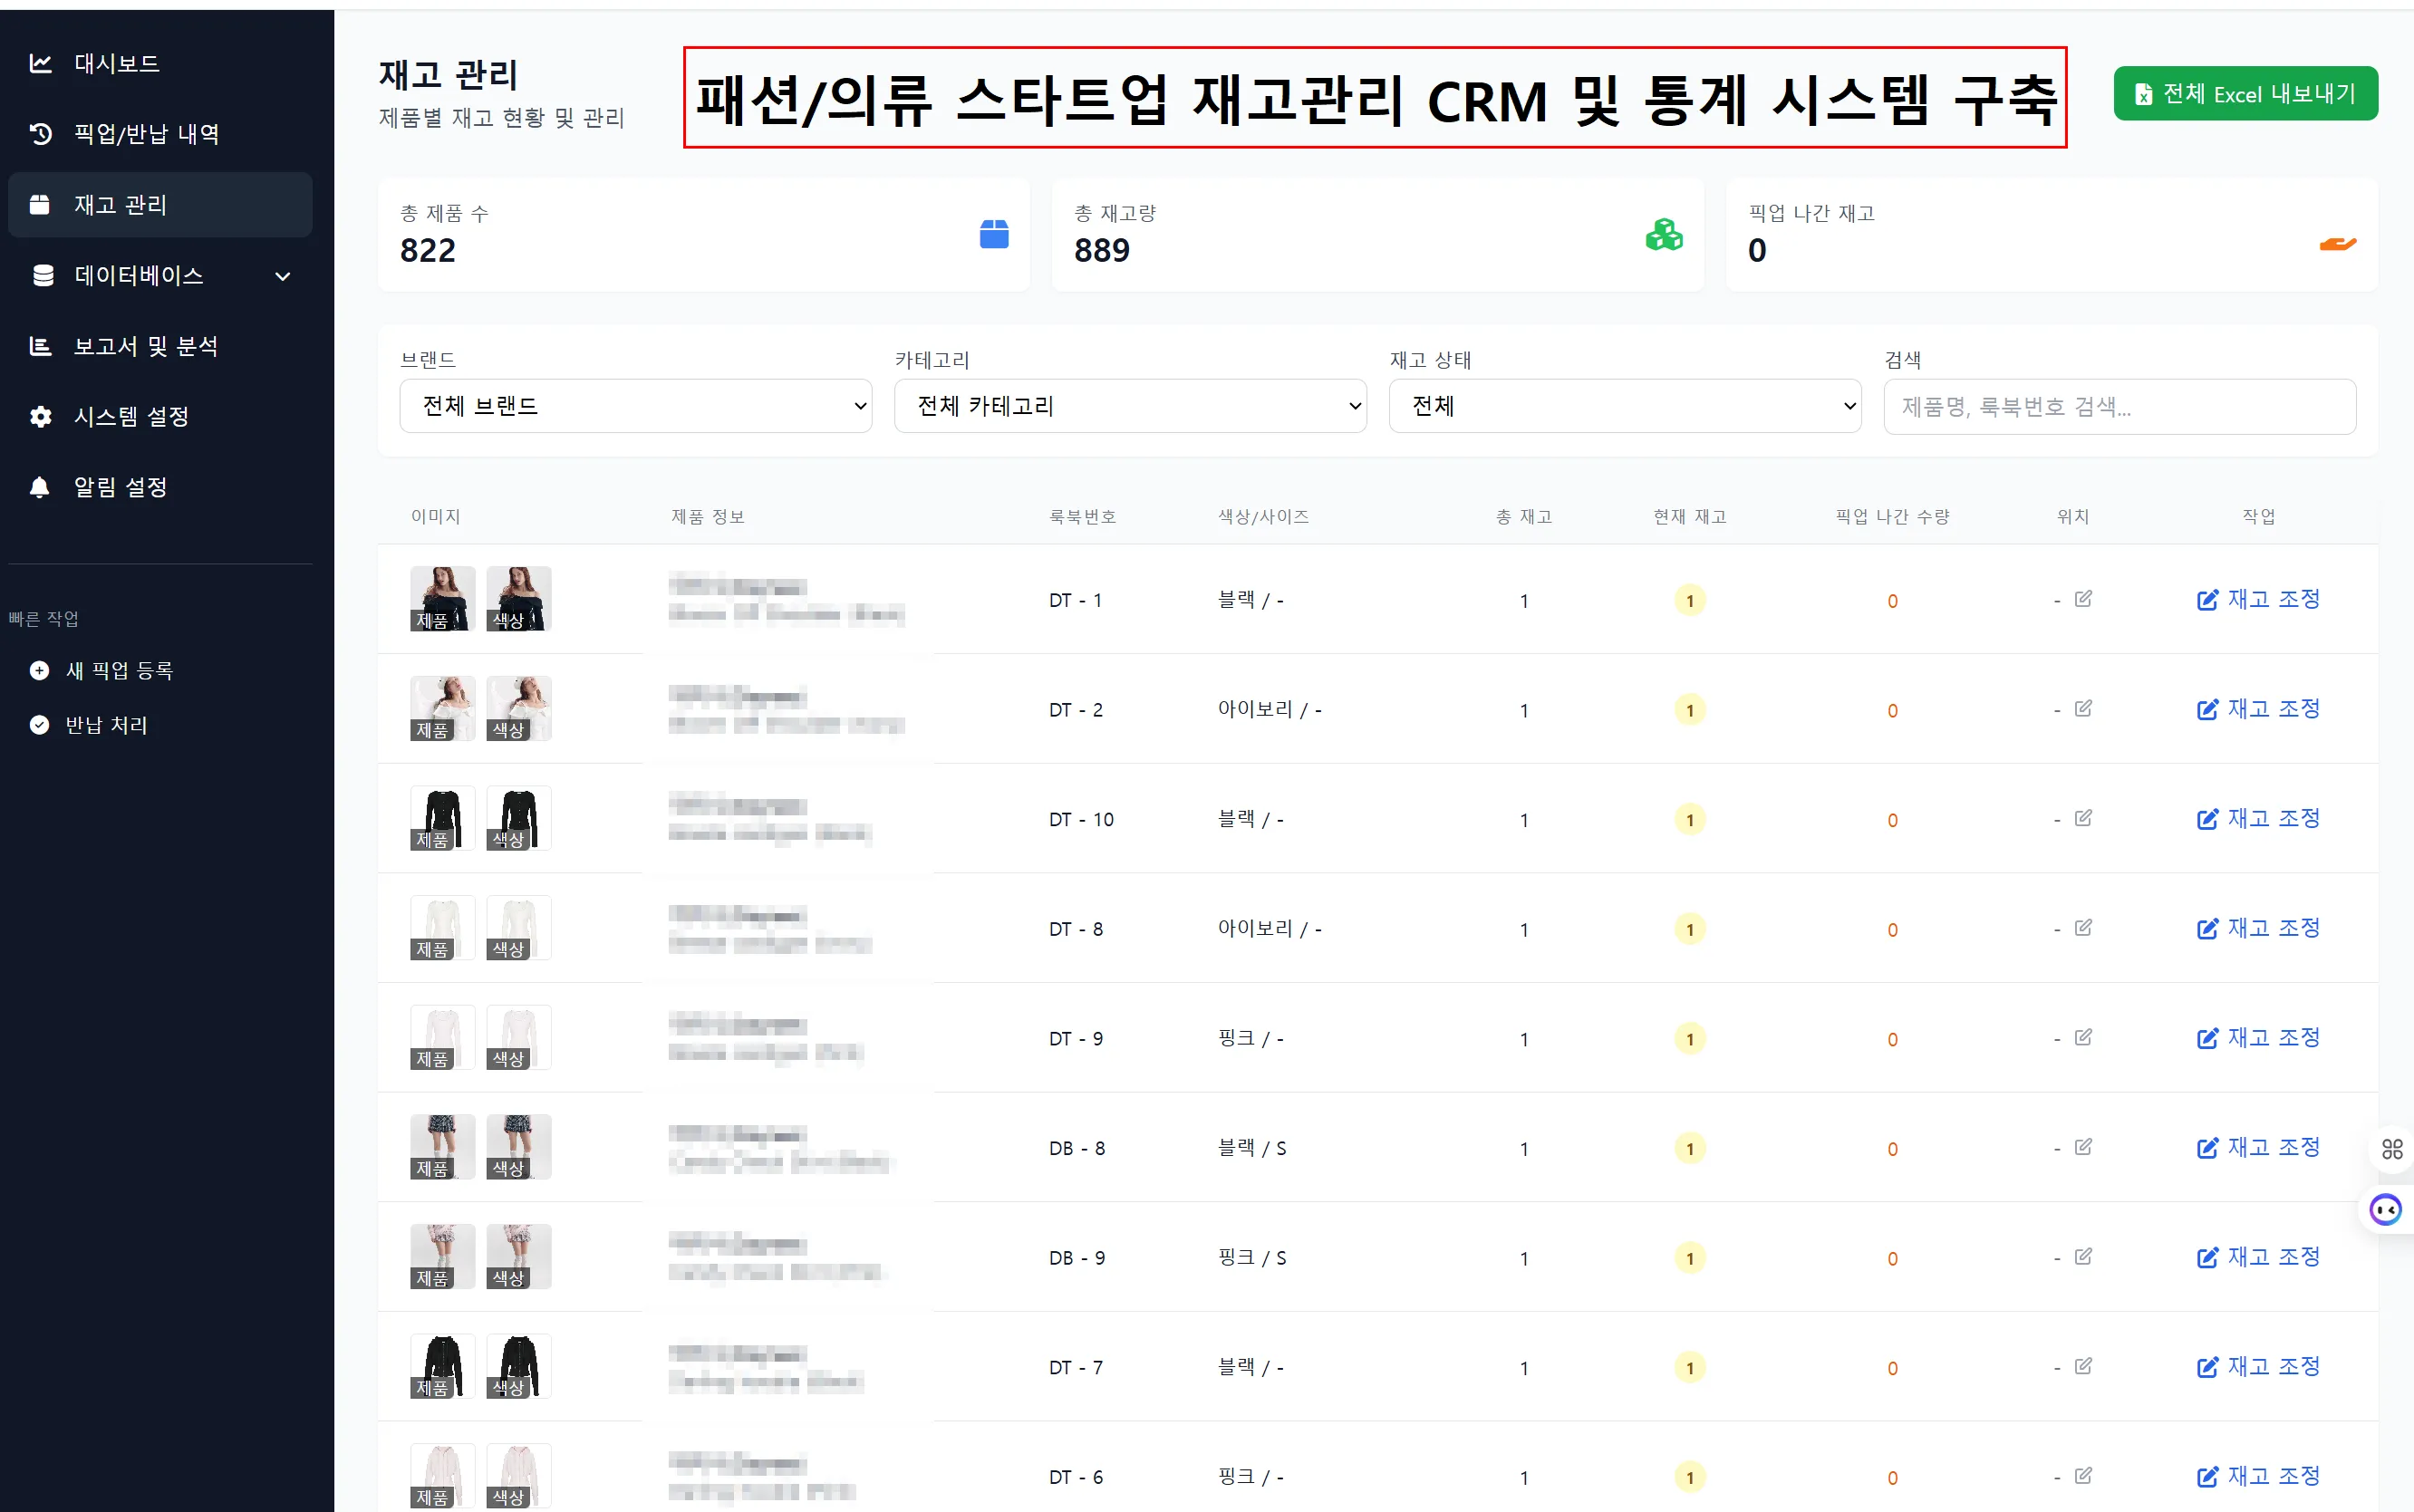Open the 전체 브랜드 dropdown
Screen dimensions: 2414x1512
pyautogui.click(x=636, y=406)
